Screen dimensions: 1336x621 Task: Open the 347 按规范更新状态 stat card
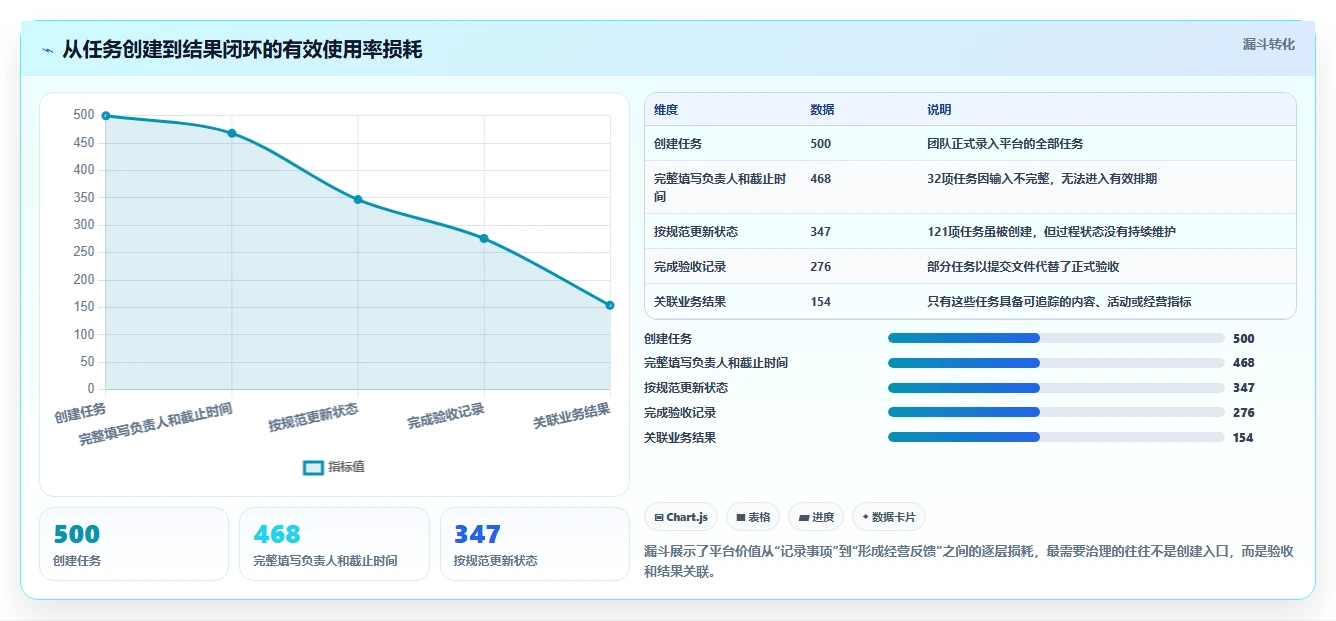pos(535,544)
